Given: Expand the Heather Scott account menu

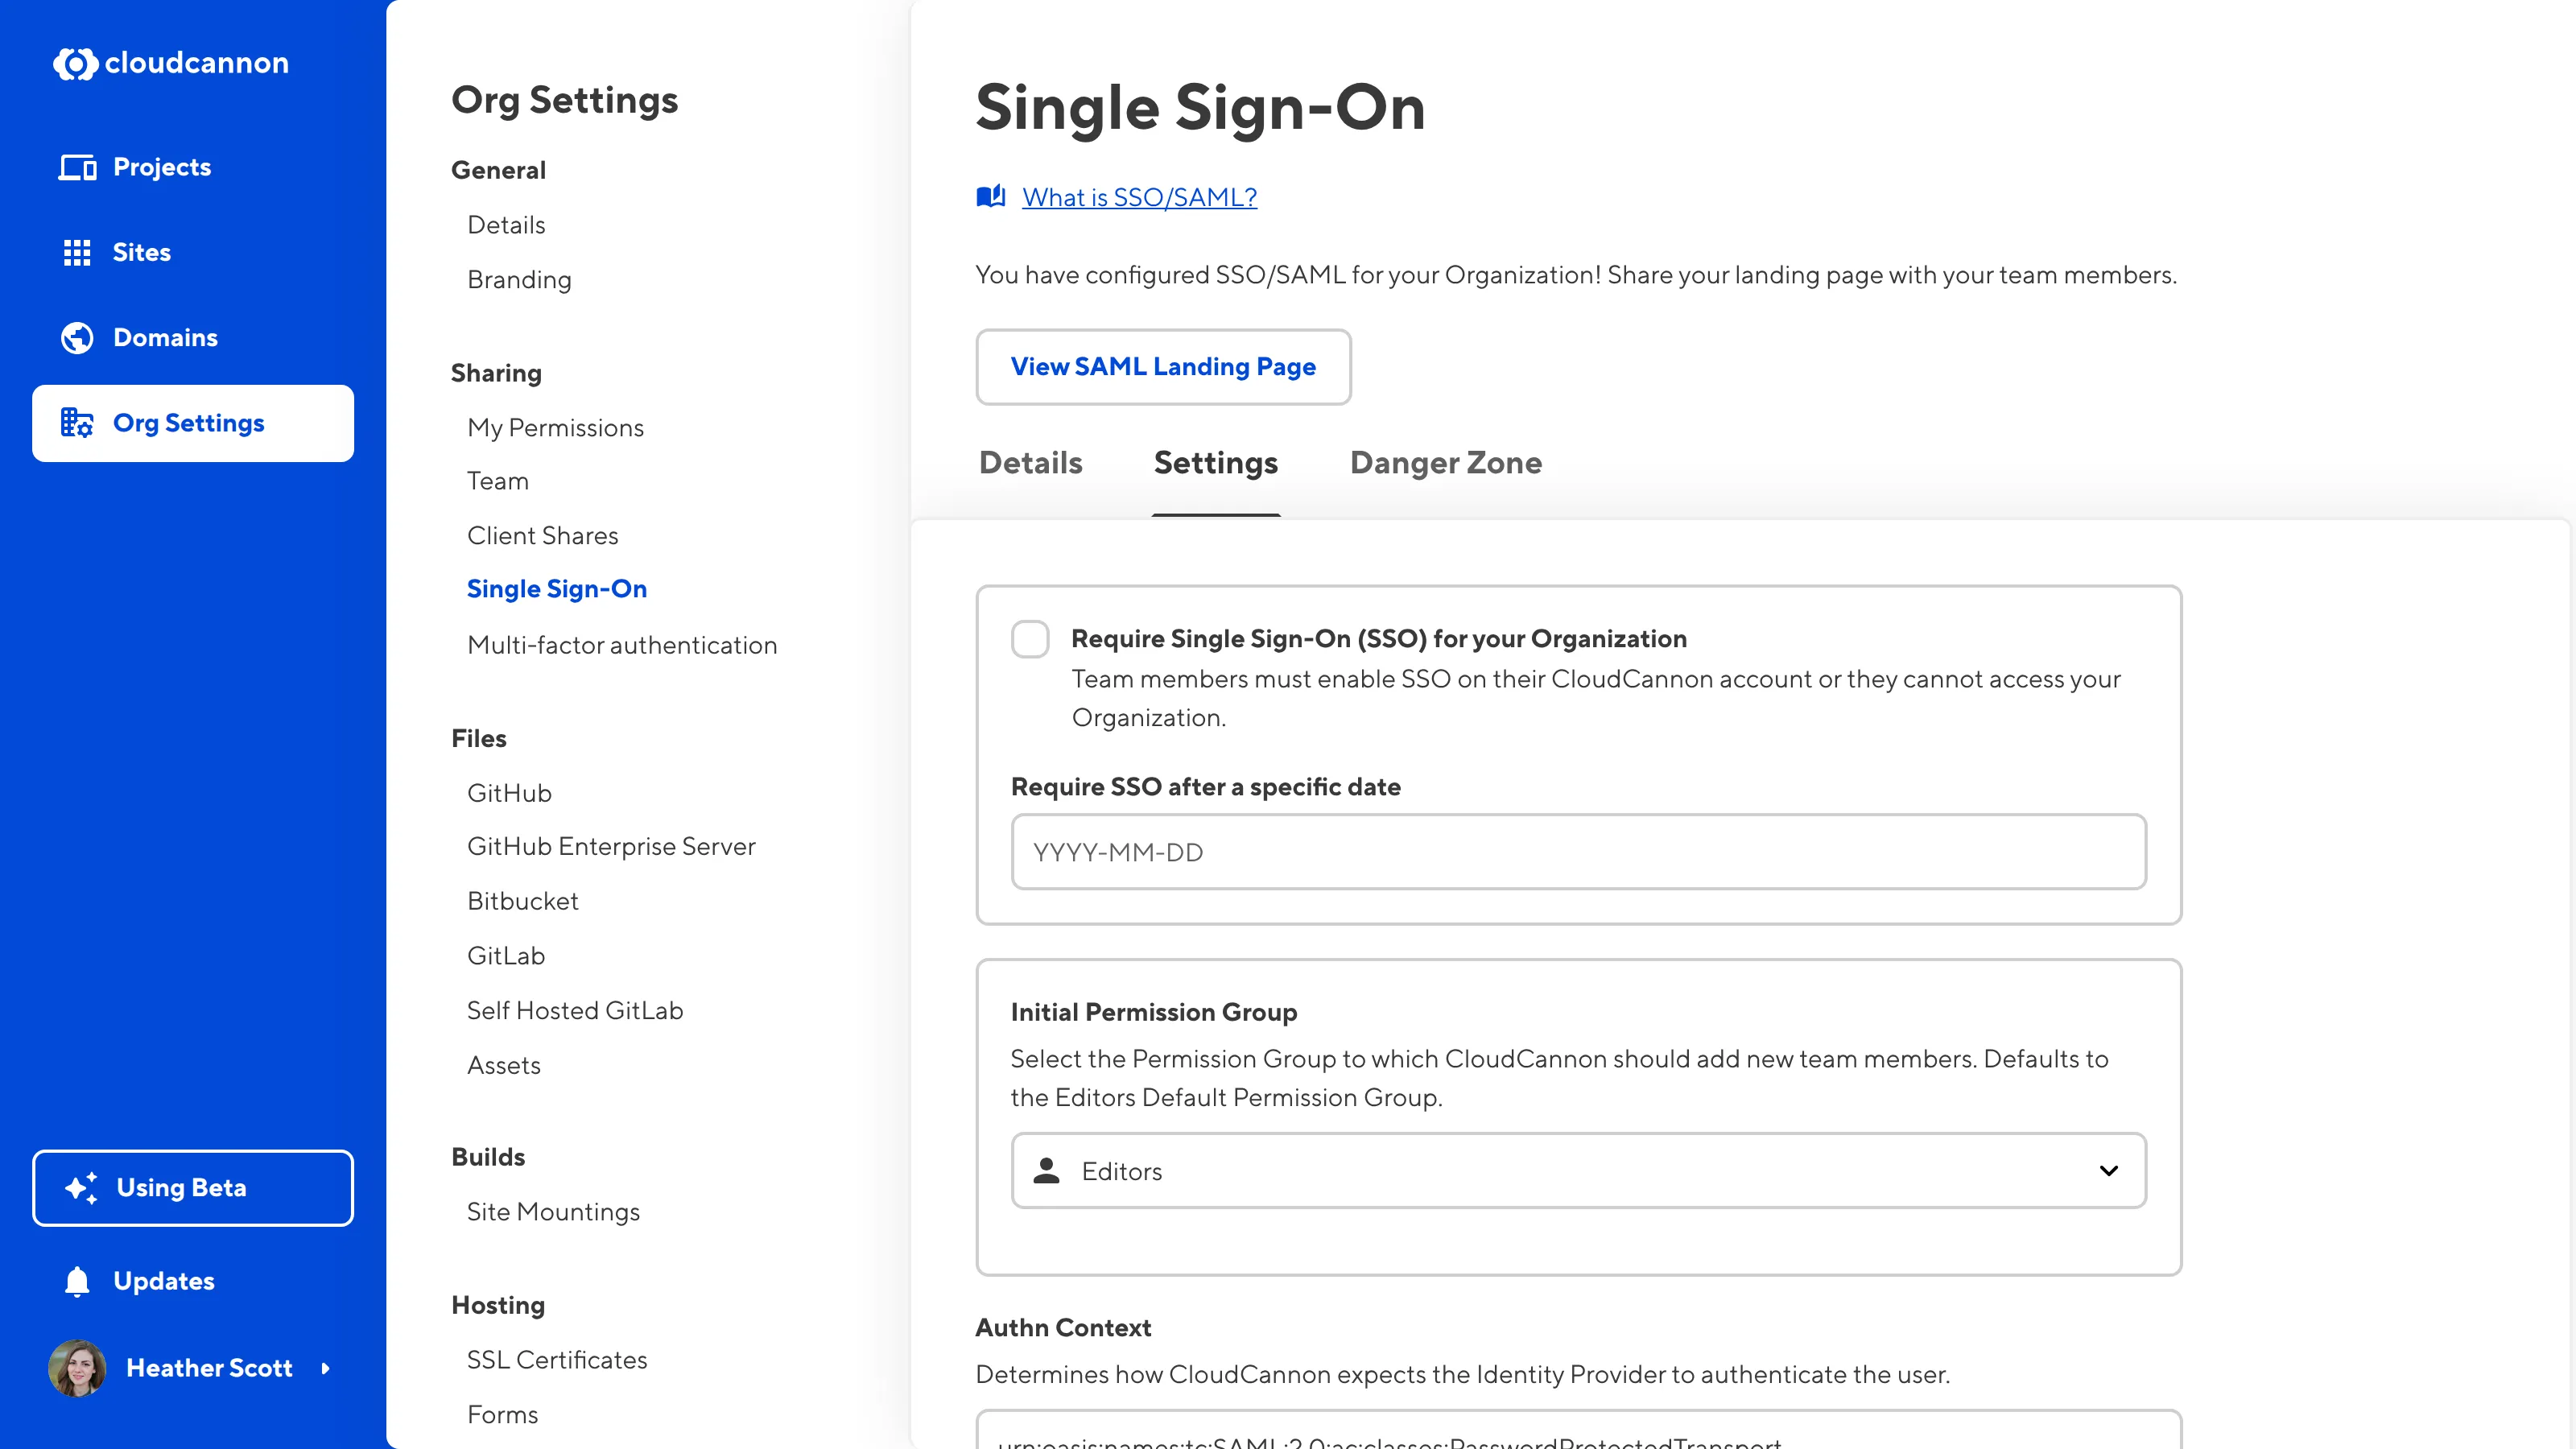Looking at the screenshot, I should (x=327, y=1368).
